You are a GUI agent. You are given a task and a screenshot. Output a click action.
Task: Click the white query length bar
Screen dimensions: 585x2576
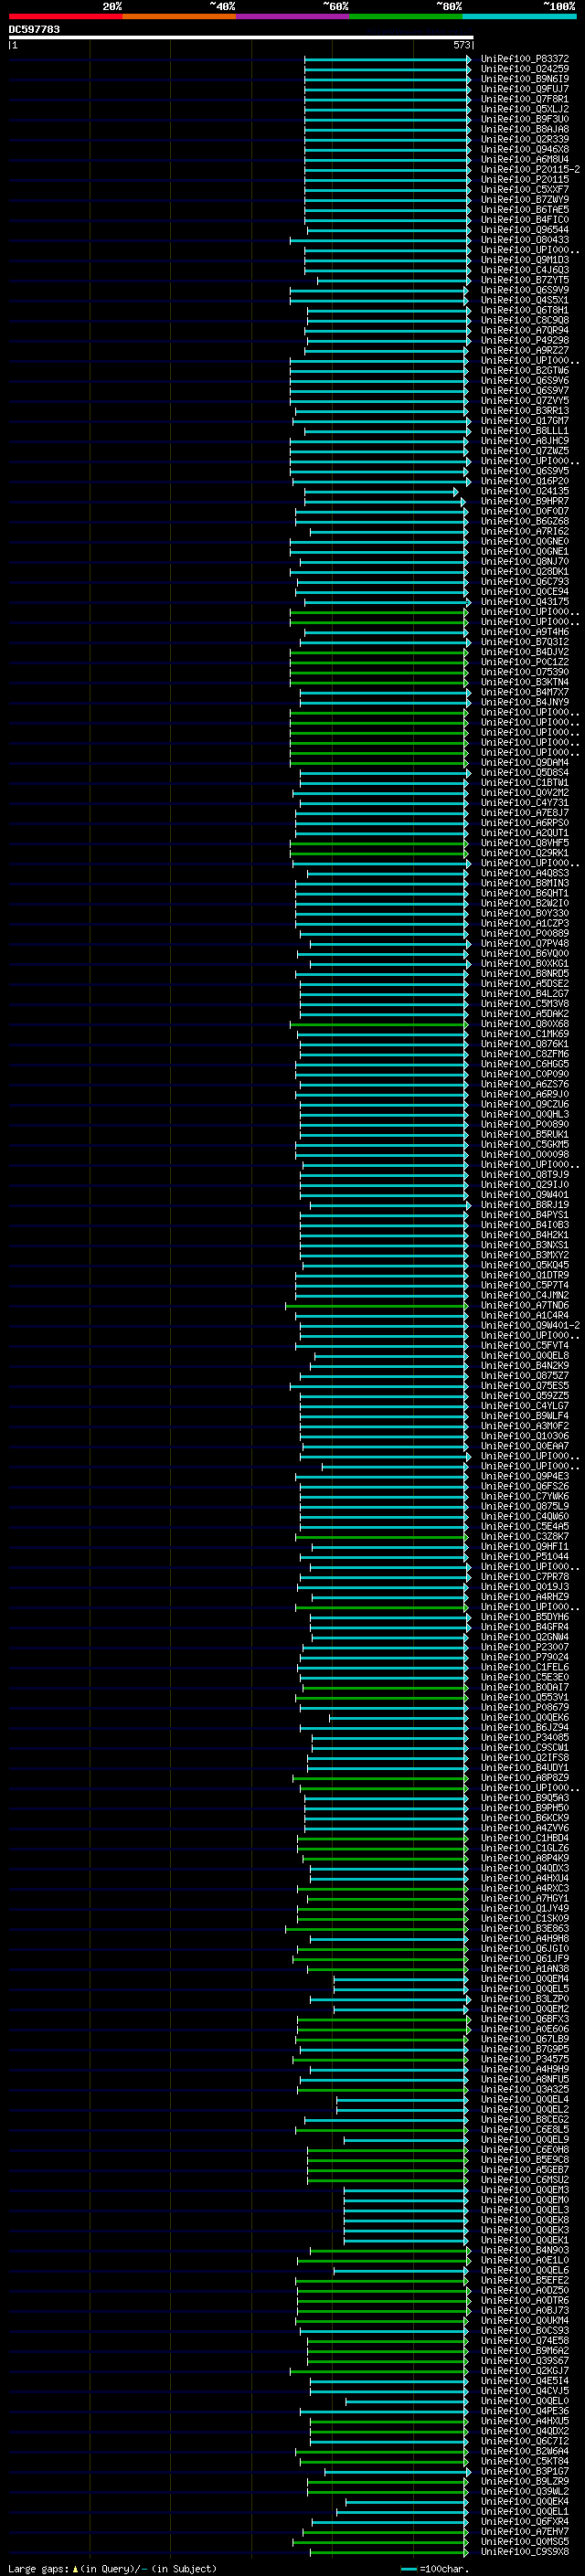241,38
